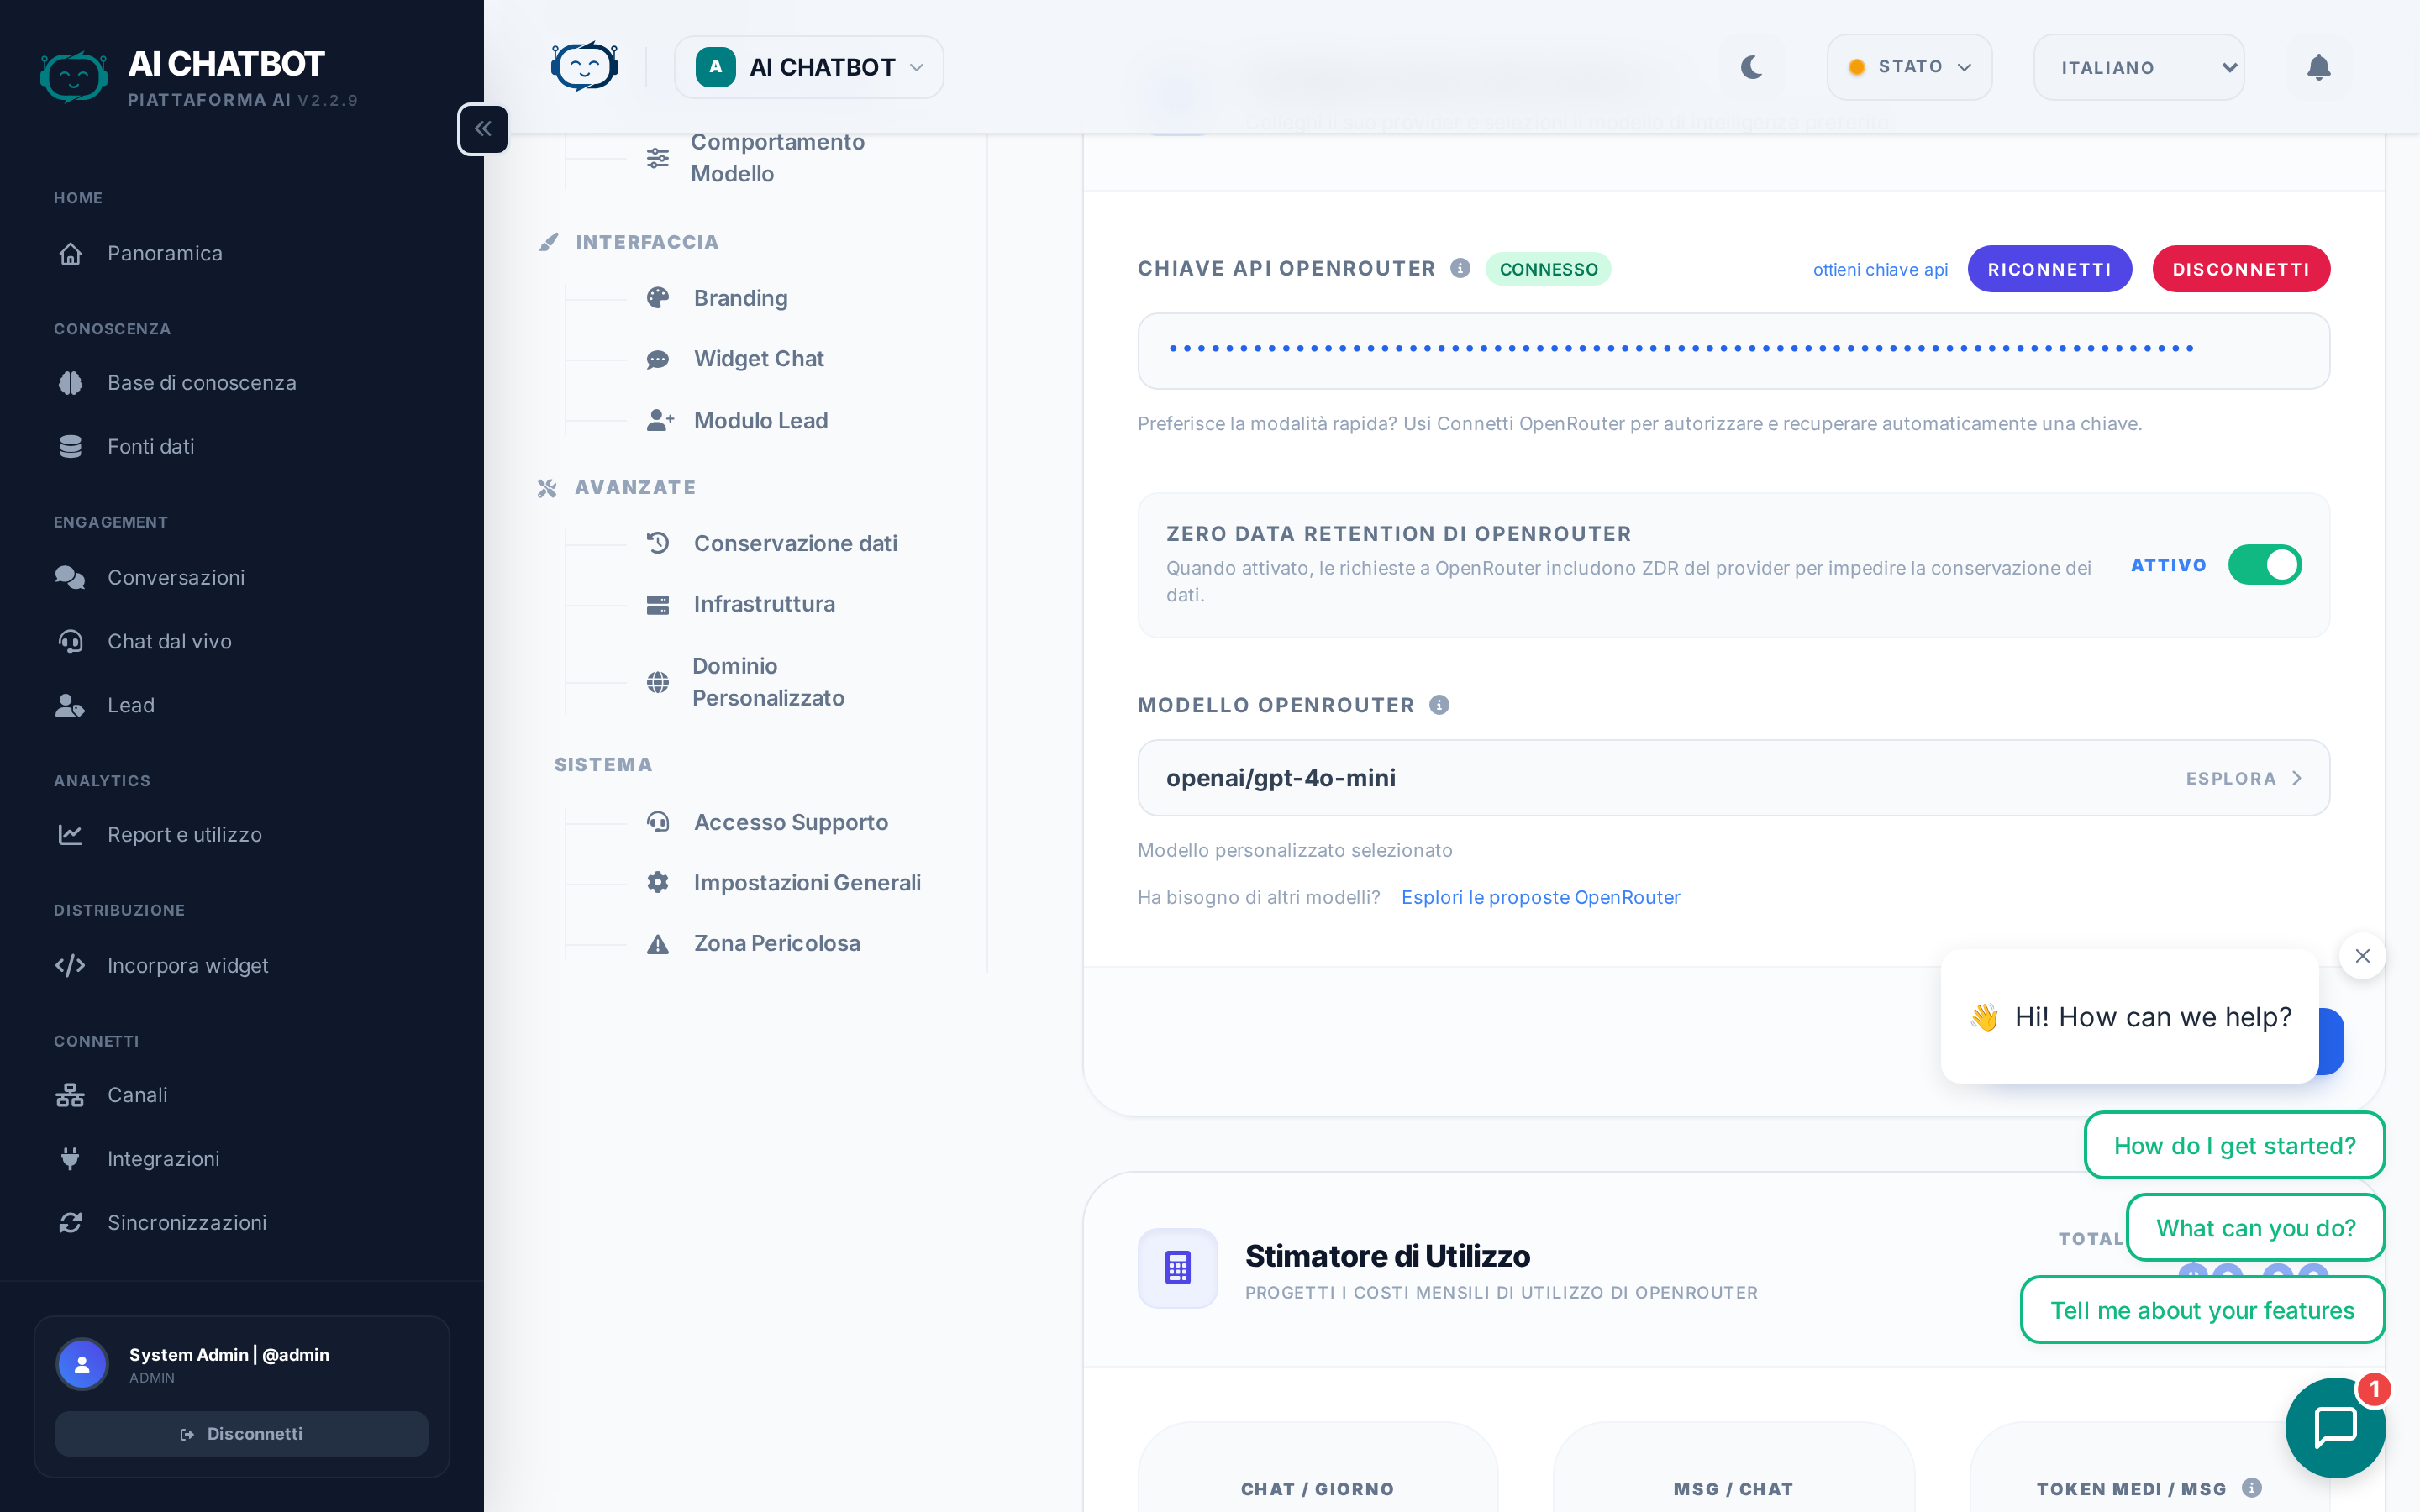Viewport: 2420px width, 1512px height.
Task: Open Zona Pericolosa settings
Action: pyautogui.click(x=776, y=943)
